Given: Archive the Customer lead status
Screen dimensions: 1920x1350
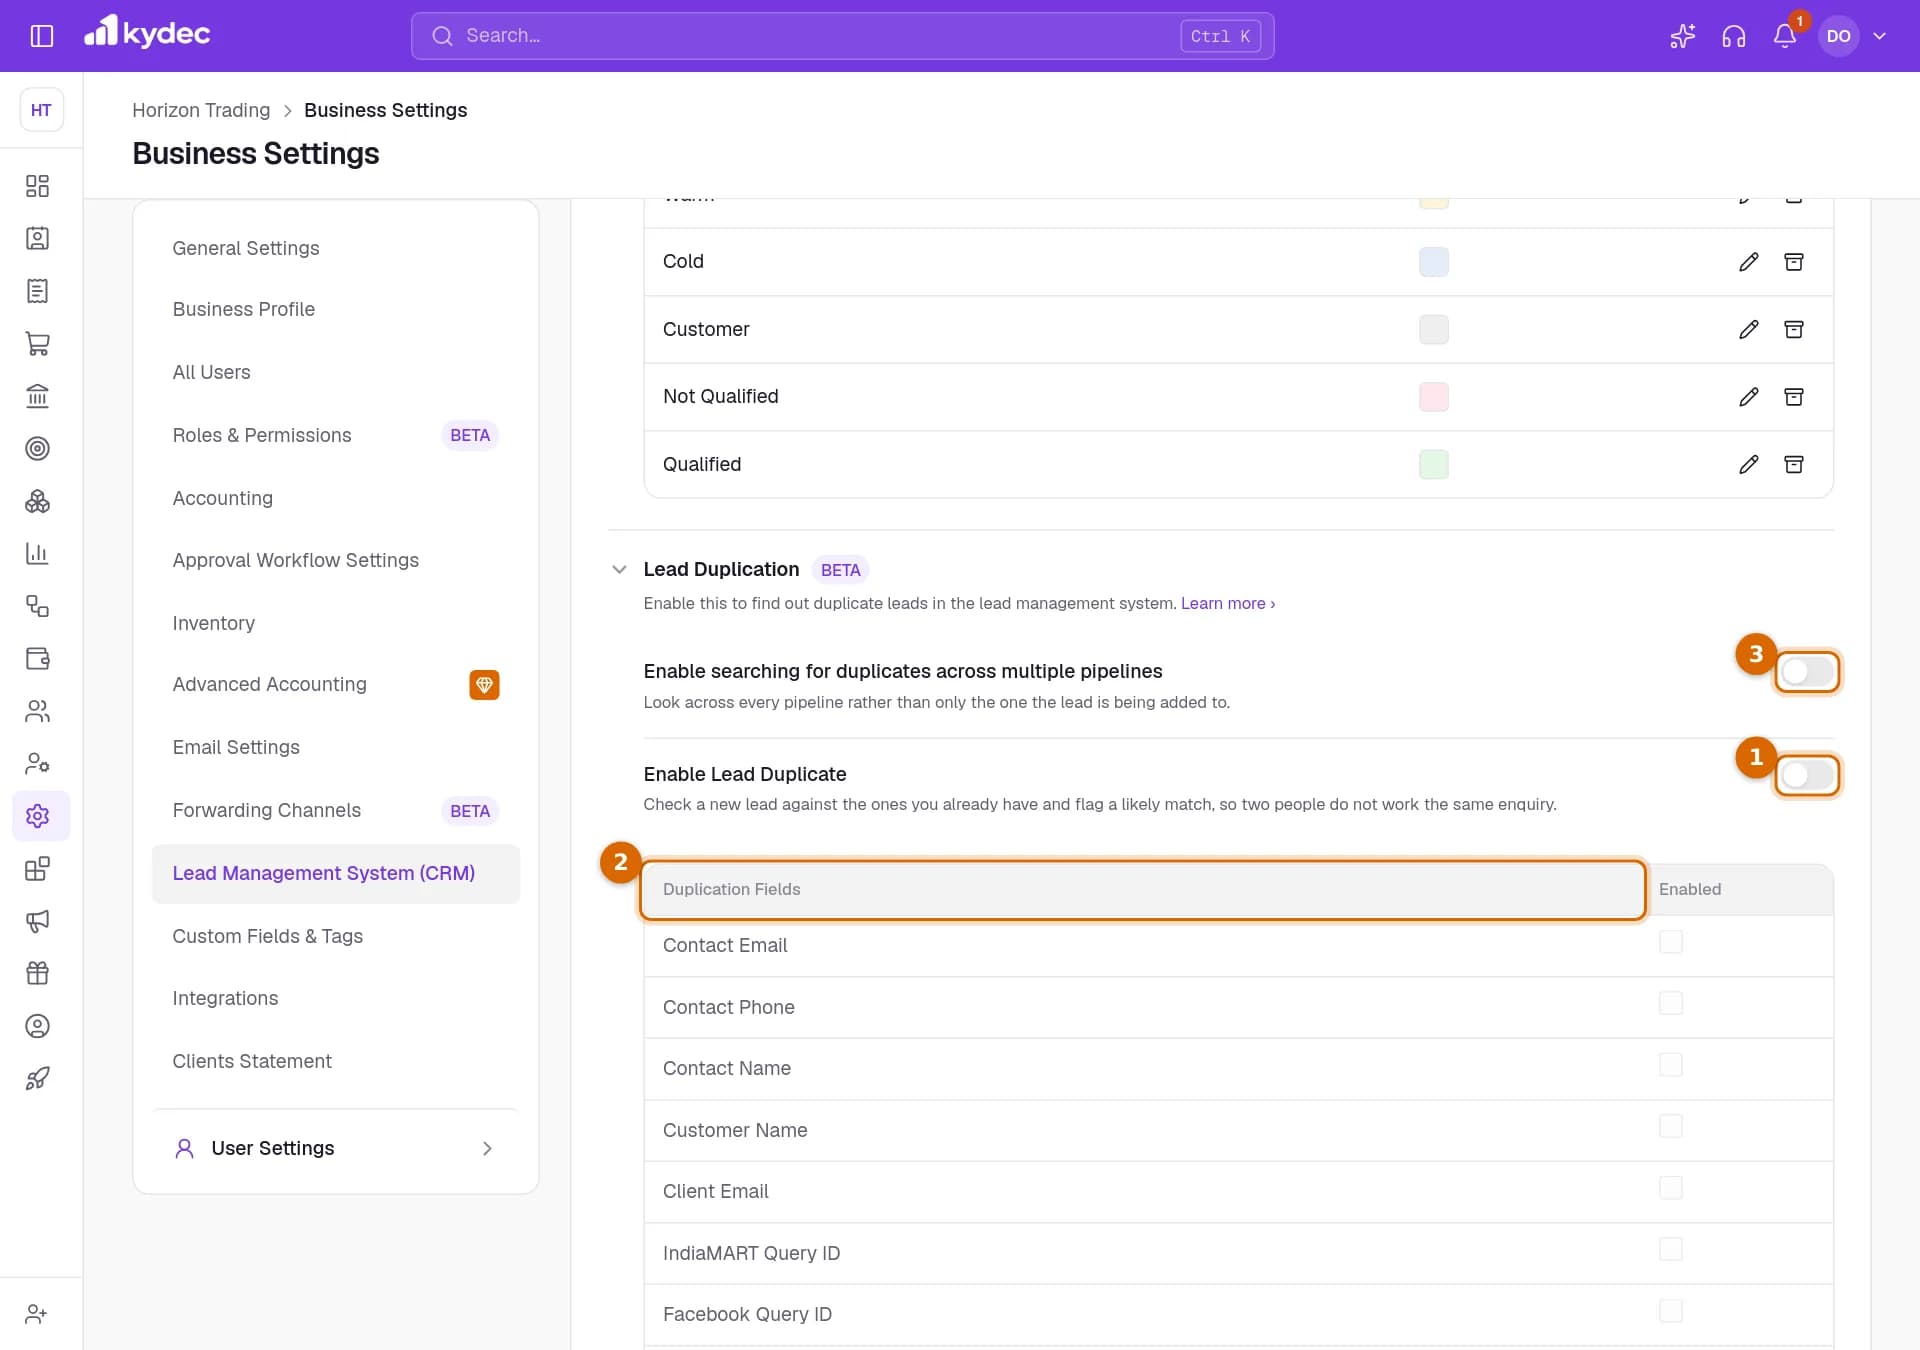Looking at the screenshot, I should [1794, 329].
